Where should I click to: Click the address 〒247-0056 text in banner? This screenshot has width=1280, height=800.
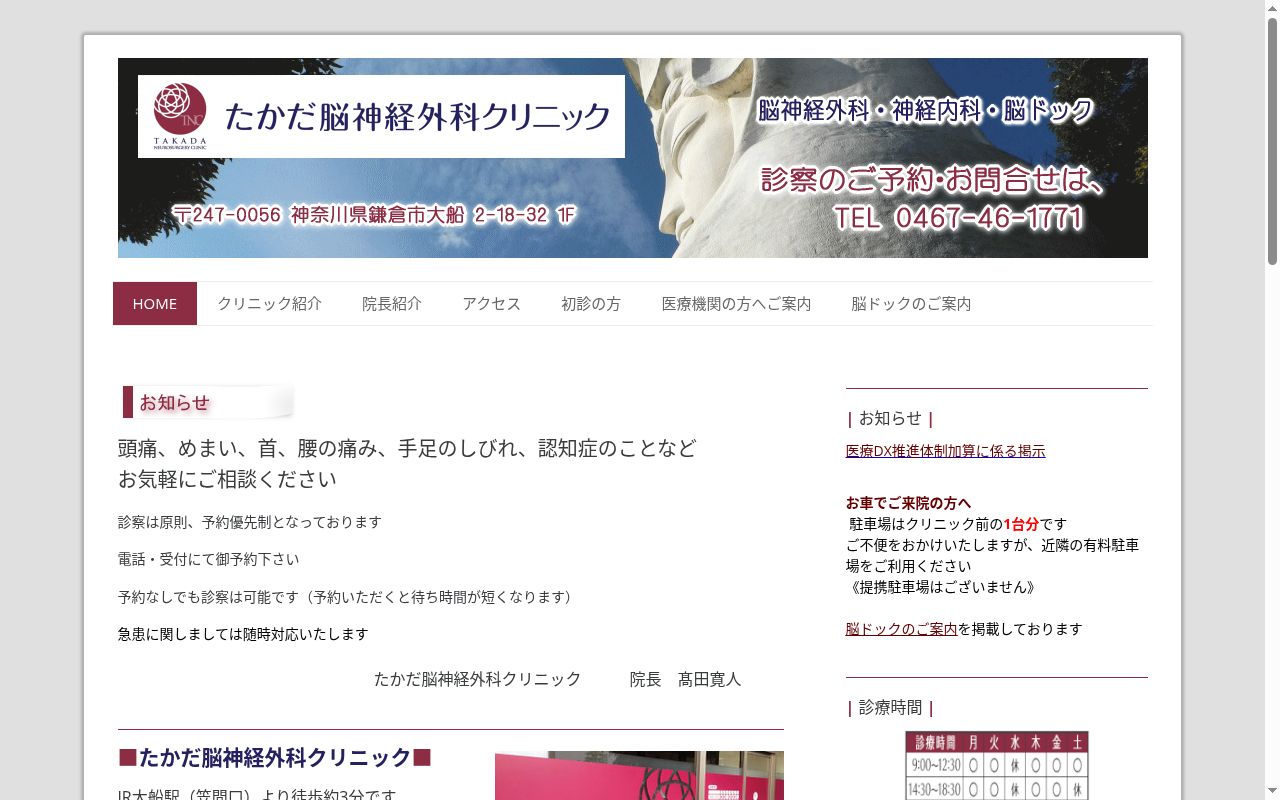point(374,215)
